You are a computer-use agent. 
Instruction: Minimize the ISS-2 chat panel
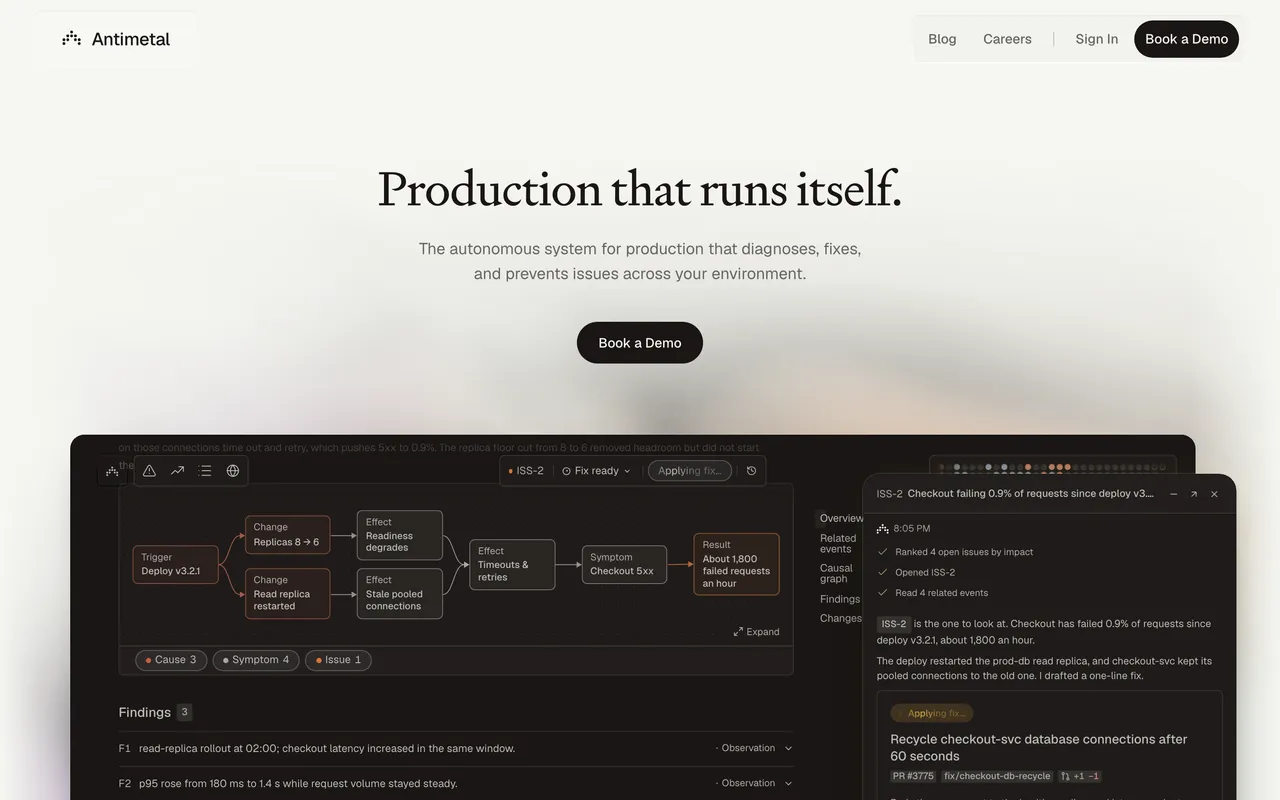coord(1174,494)
